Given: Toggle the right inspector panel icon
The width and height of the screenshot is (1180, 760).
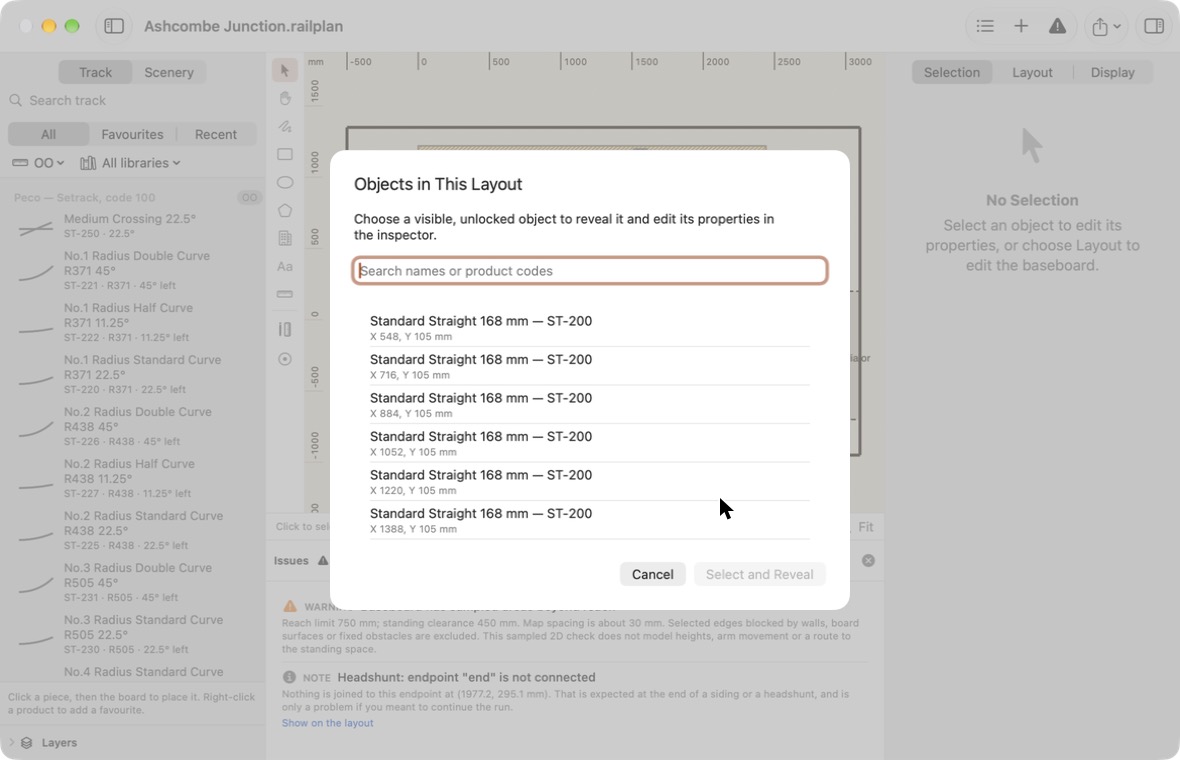Looking at the screenshot, I should [x=1154, y=26].
